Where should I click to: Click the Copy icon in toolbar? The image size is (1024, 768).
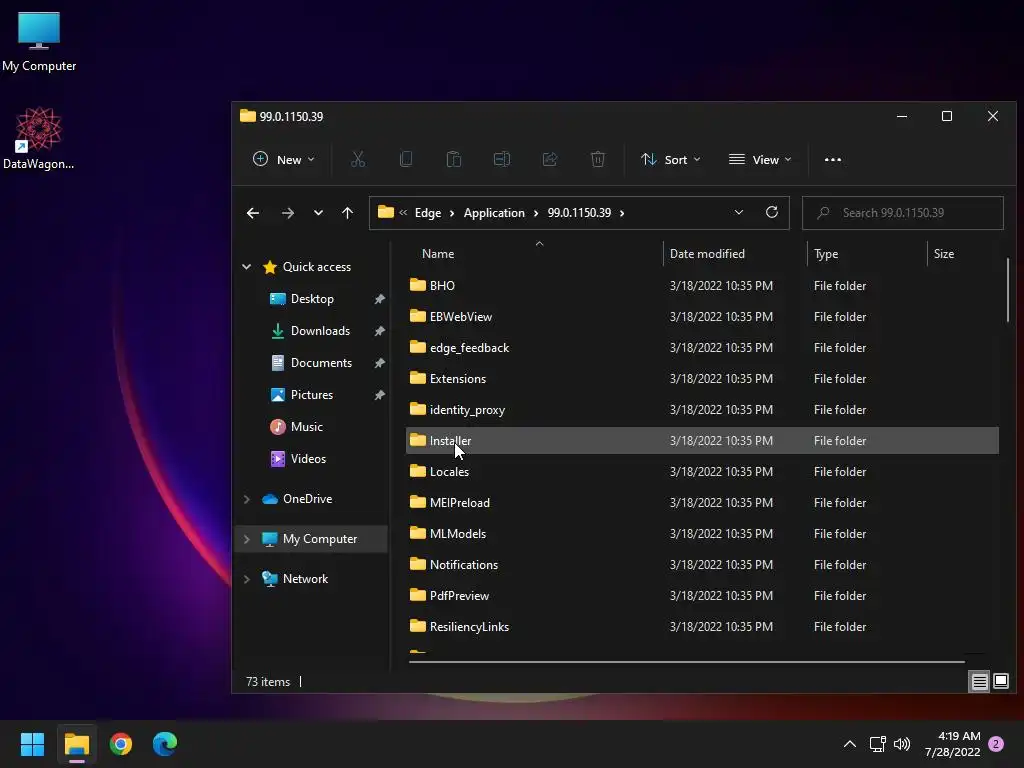coord(406,159)
